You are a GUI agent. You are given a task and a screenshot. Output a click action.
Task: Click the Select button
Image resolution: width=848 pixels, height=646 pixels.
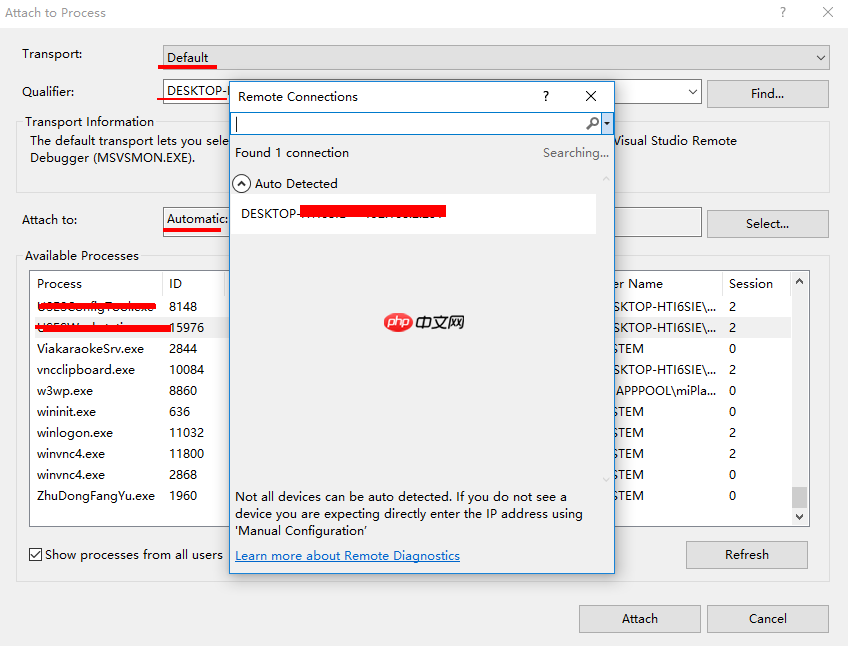pos(767,223)
